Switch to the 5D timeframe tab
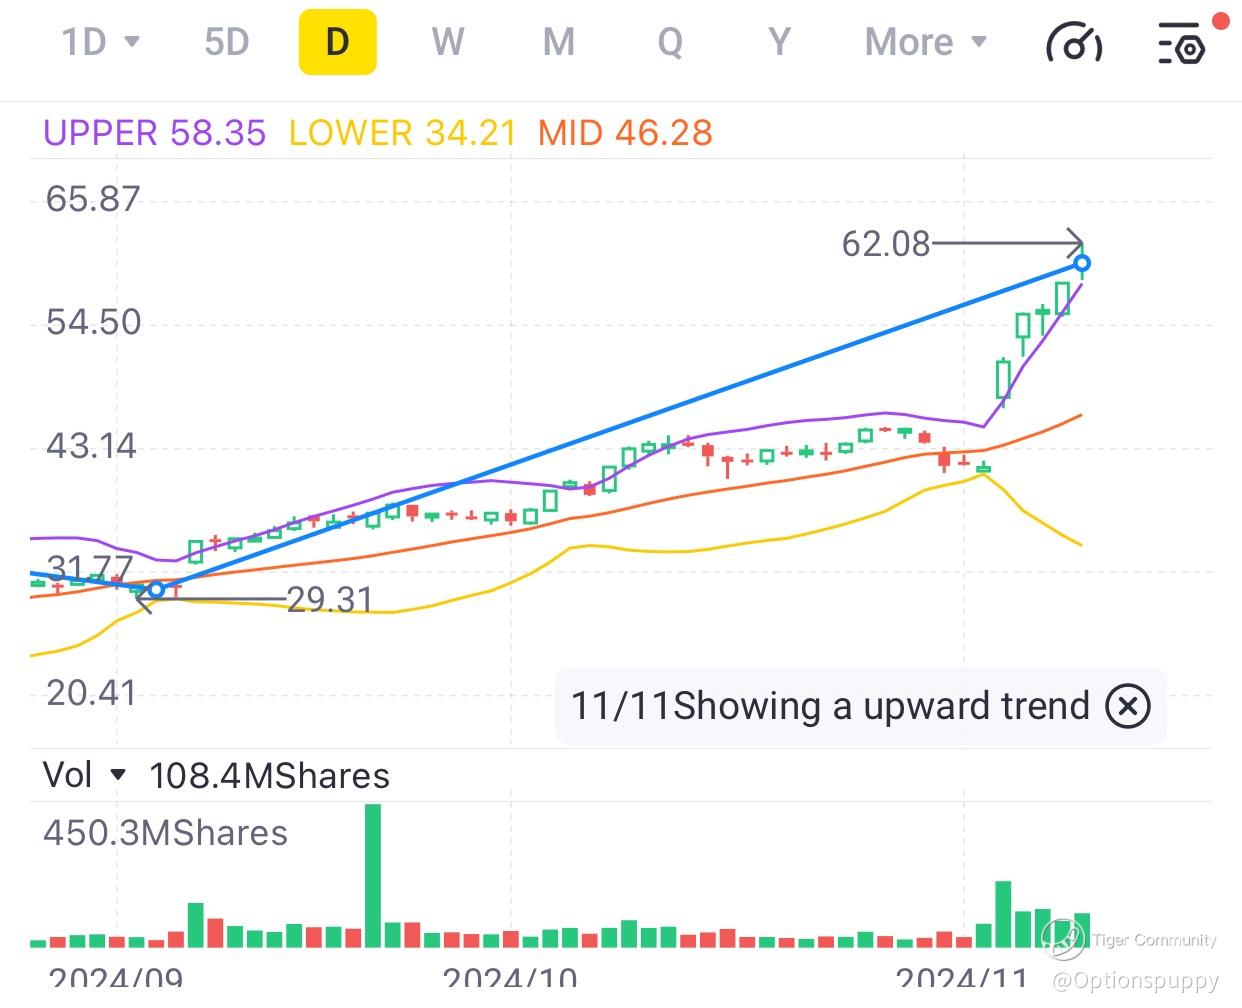 click(226, 42)
